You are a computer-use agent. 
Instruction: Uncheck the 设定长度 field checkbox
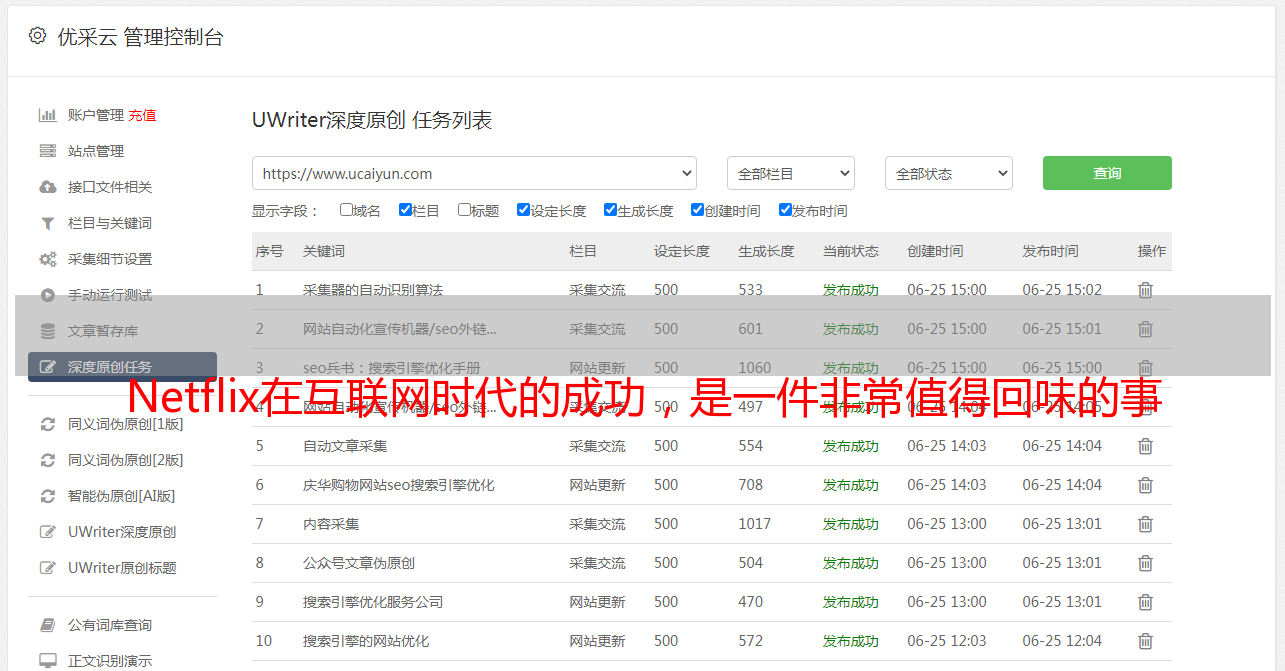tap(523, 210)
